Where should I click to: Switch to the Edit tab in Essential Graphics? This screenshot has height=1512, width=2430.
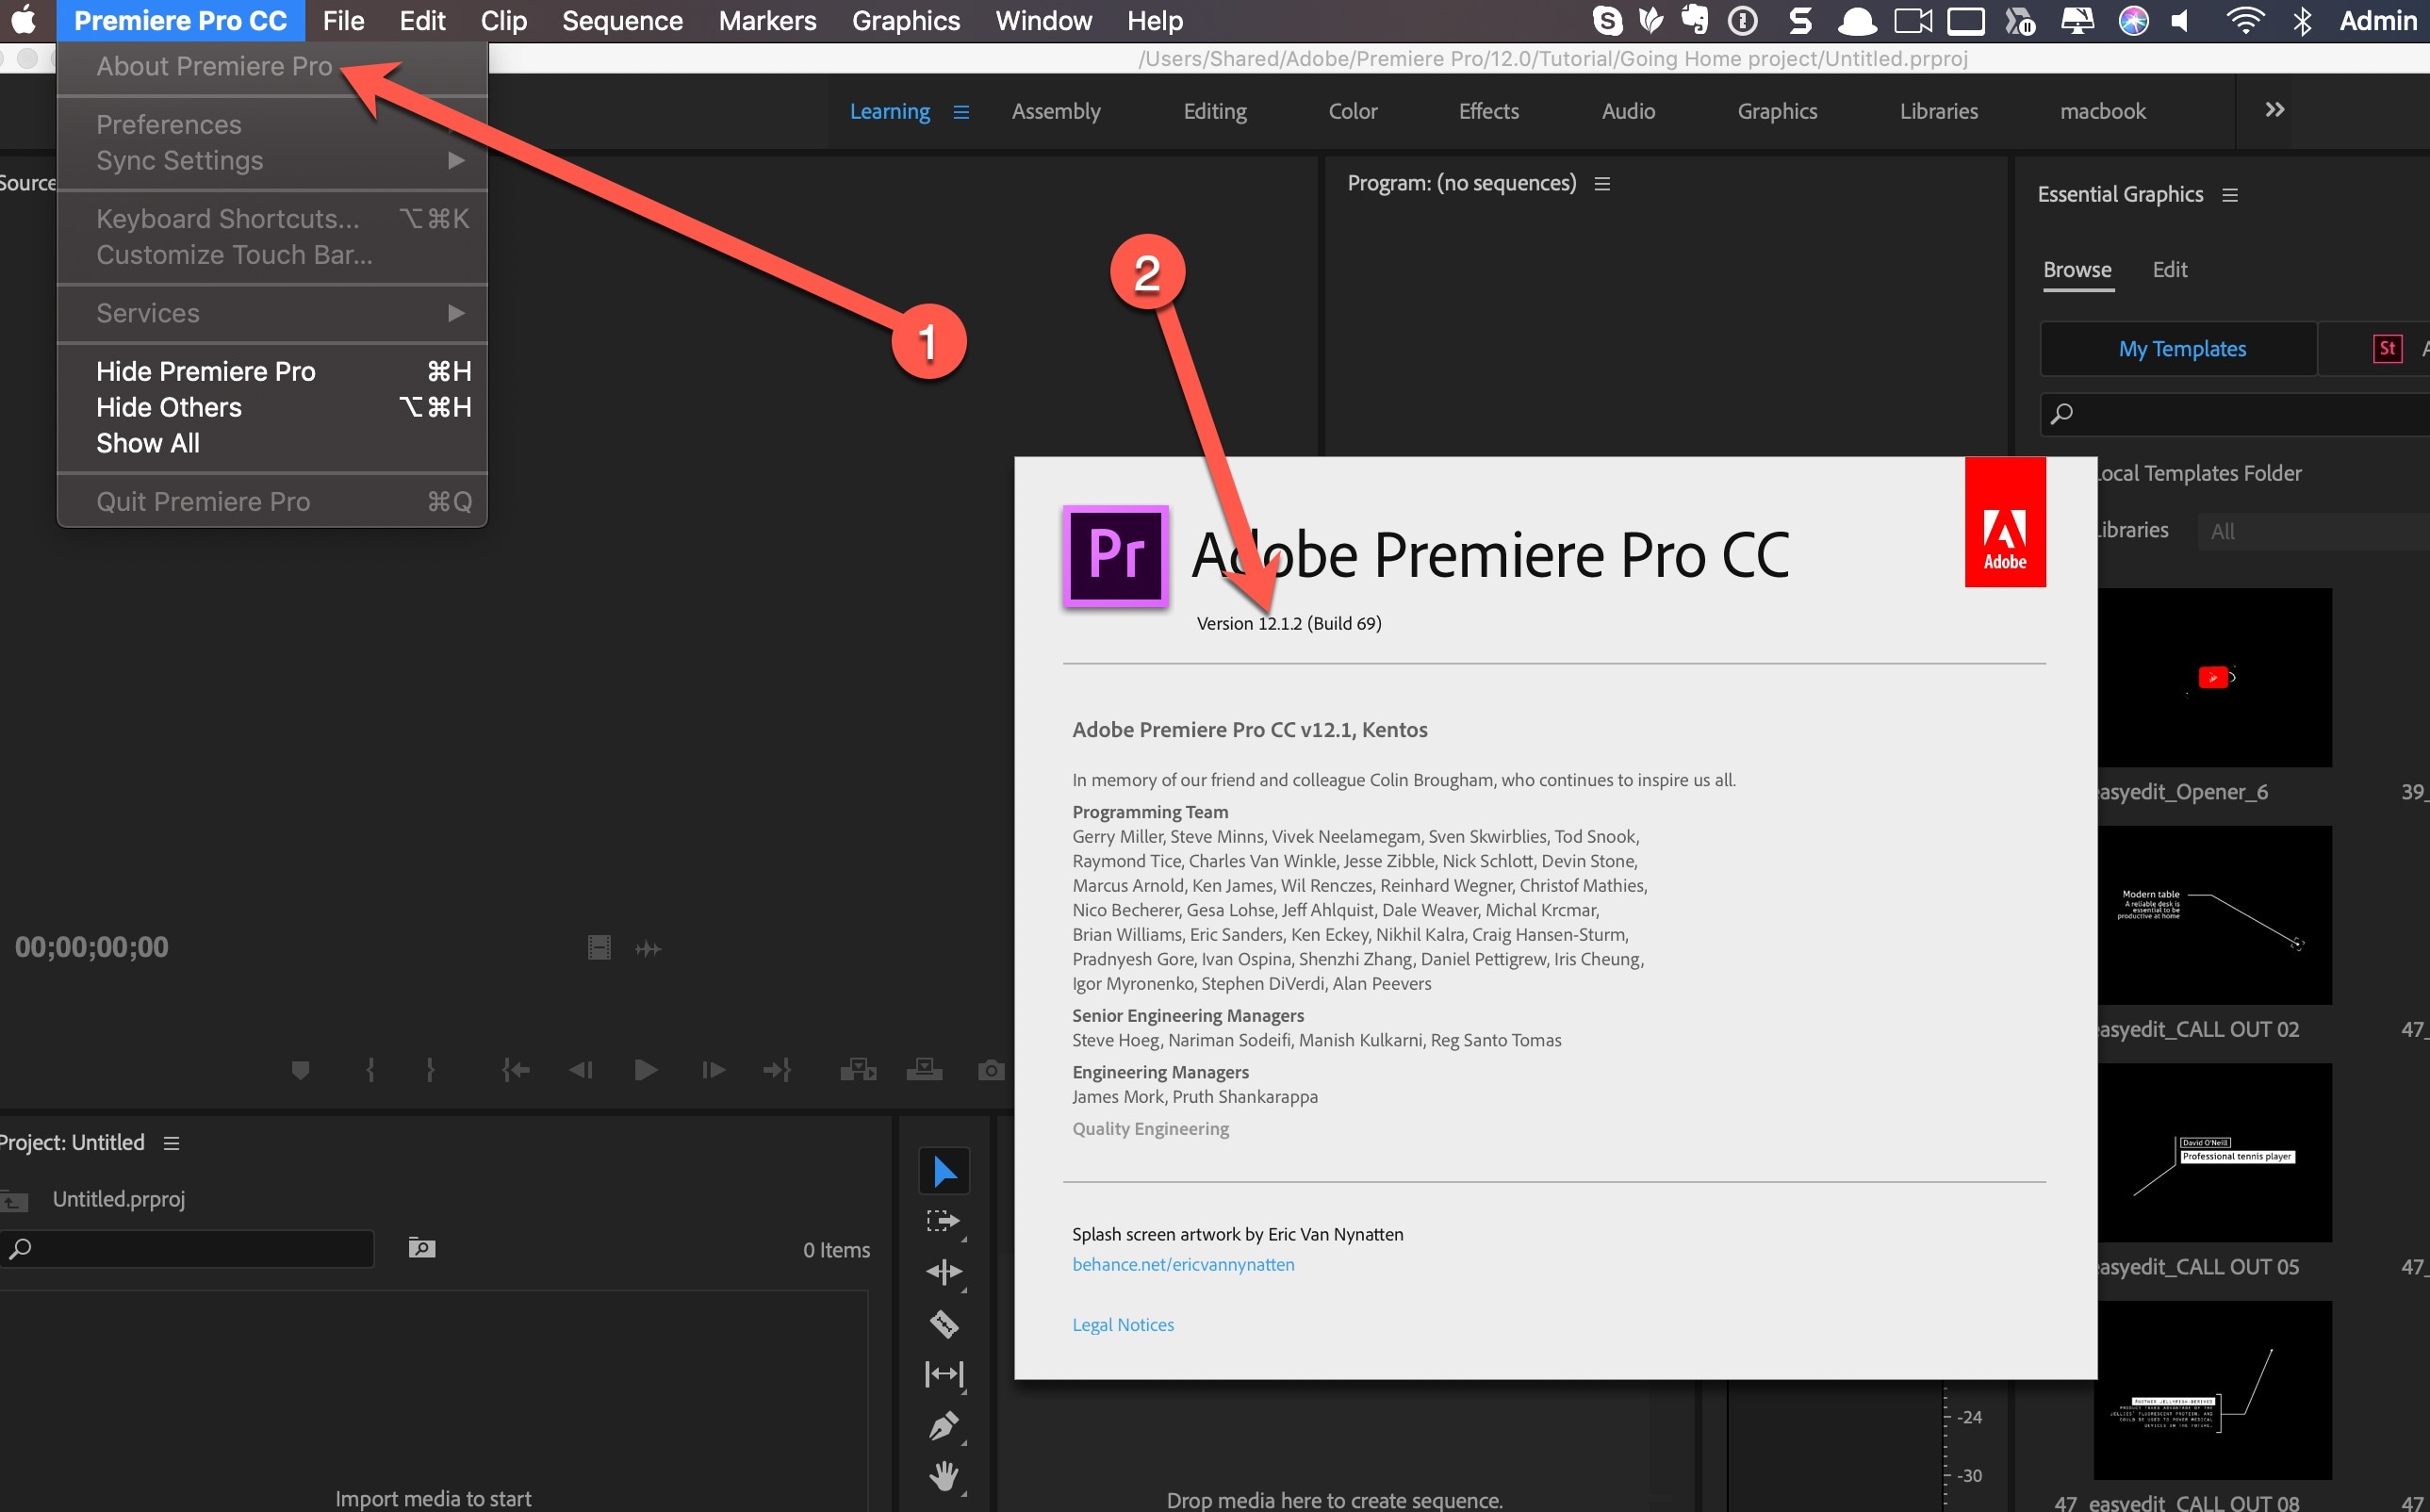click(x=2168, y=270)
